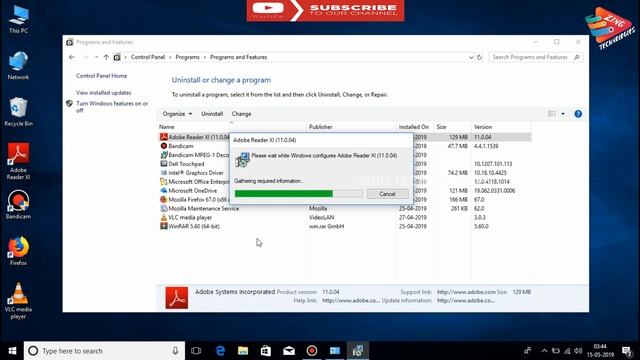Refresh the Programs and Features list
This screenshot has height=360, width=640.
pos(480,57)
